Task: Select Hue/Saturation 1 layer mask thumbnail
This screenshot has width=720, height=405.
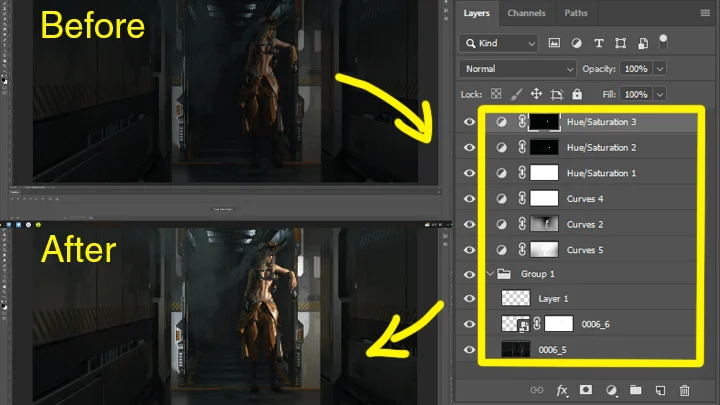Action: coord(544,173)
